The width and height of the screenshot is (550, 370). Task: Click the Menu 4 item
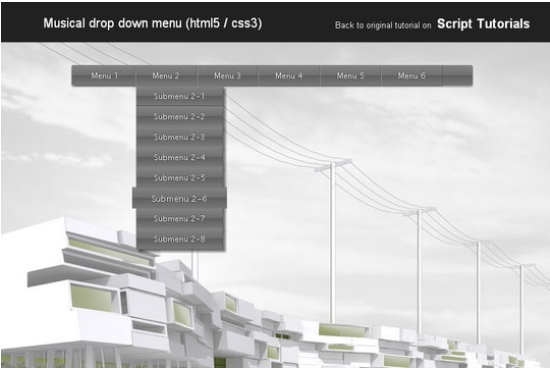(289, 75)
